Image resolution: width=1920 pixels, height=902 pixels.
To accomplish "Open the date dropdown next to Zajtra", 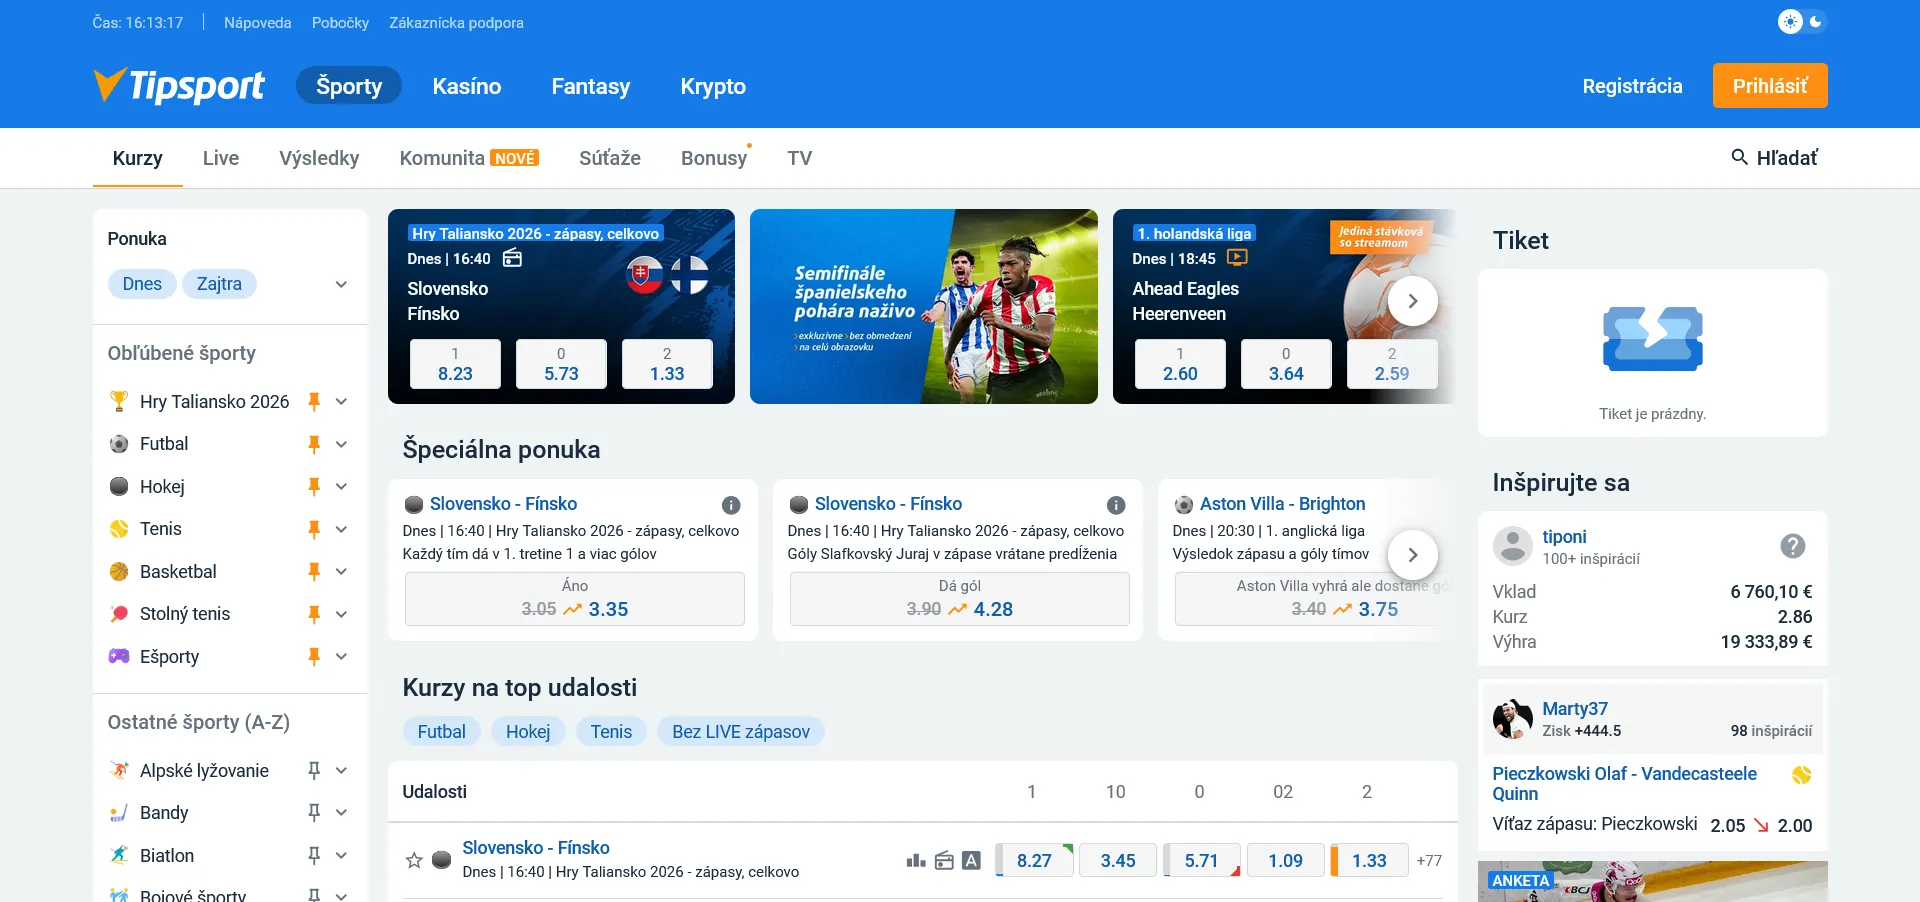I will tap(341, 284).
